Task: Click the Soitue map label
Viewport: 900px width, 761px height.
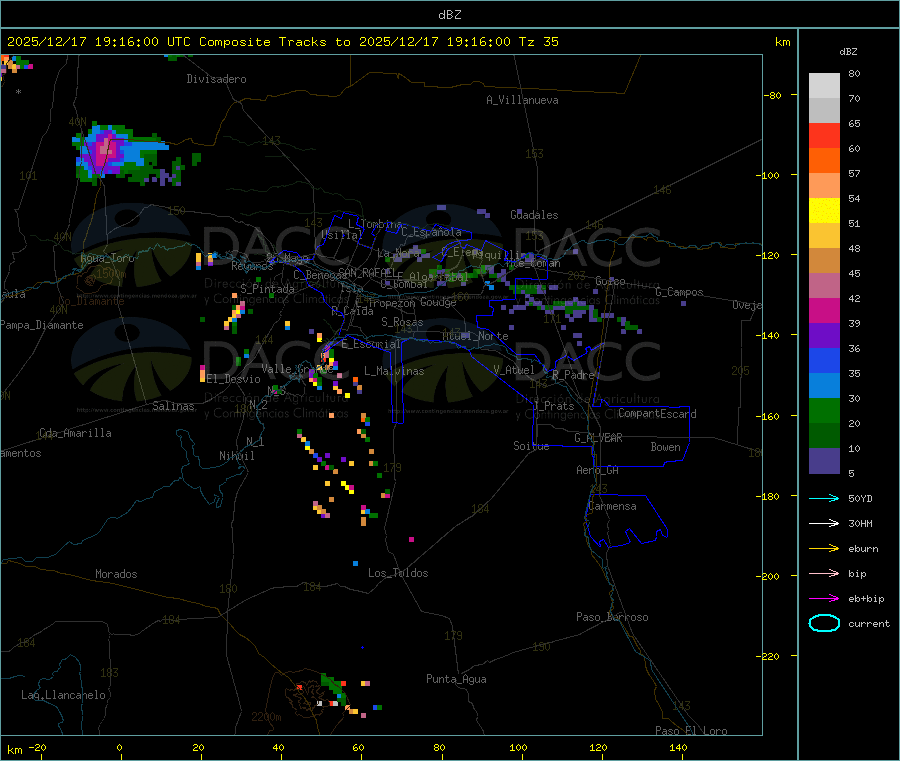Action: point(531,446)
